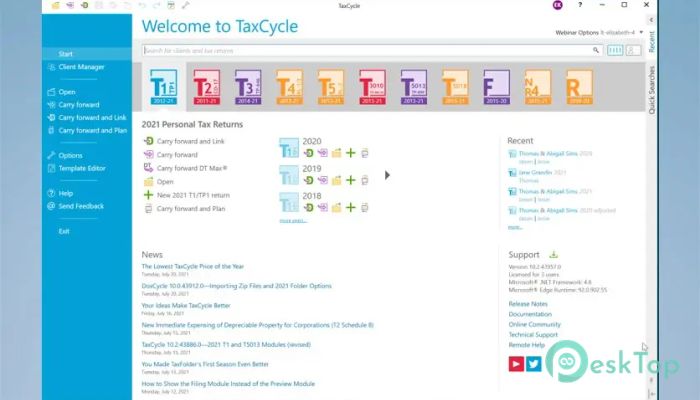Select the T3010 charity module icon
Image resolution: width=700 pixels, height=400 pixels.
pyautogui.click(x=372, y=87)
